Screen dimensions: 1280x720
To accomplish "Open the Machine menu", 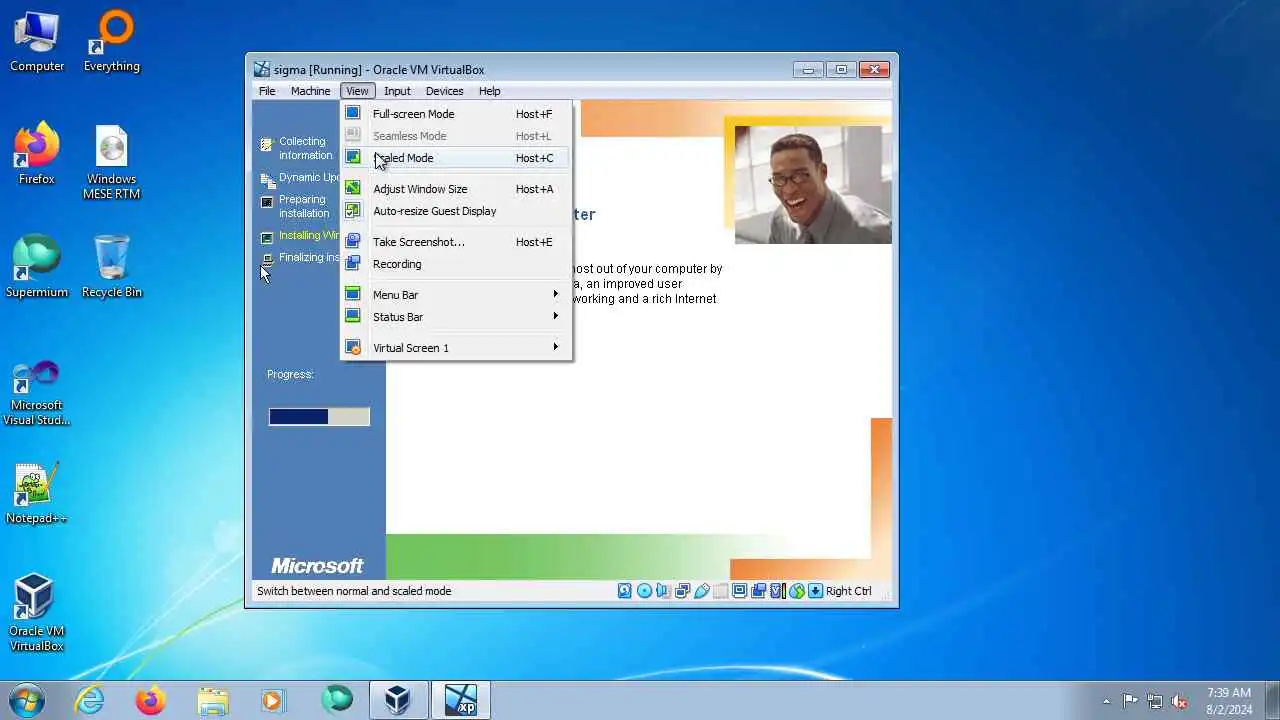I will [x=310, y=91].
